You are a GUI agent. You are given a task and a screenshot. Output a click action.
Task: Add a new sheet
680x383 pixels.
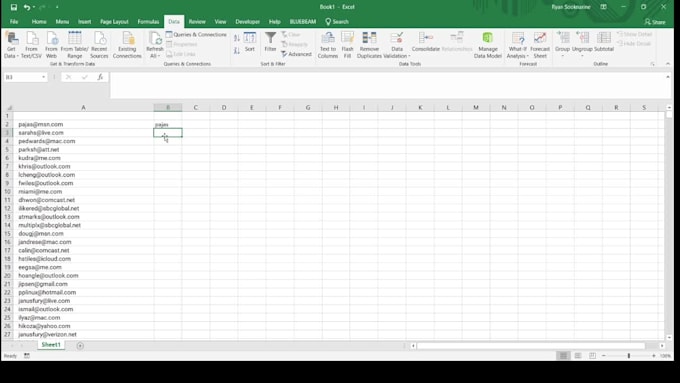(x=80, y=346)
